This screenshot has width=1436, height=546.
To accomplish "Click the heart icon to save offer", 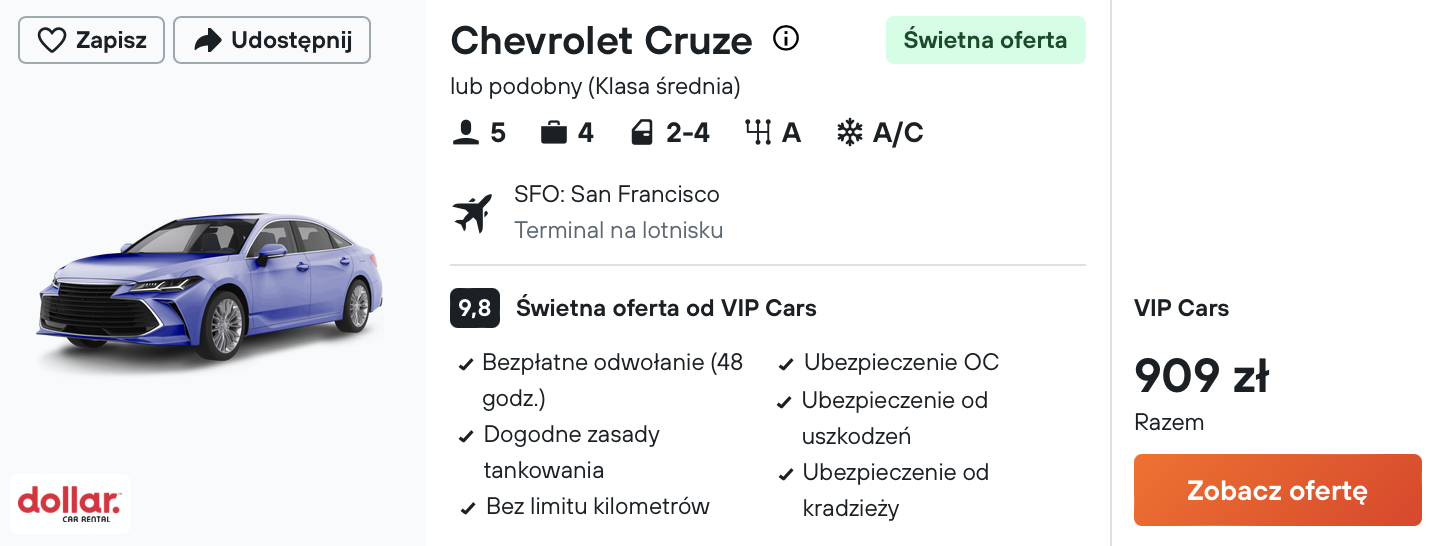I will (x=51, y=40).
